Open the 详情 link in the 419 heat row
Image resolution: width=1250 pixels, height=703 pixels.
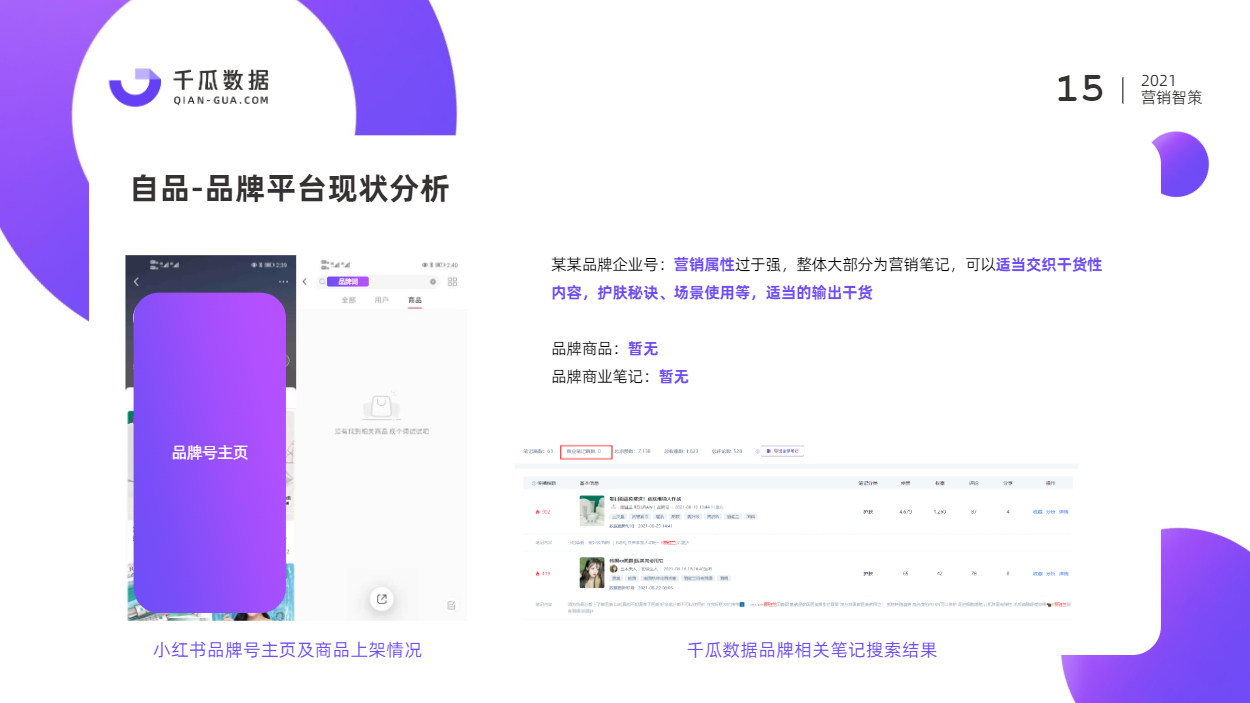(x=1064, y=574)
